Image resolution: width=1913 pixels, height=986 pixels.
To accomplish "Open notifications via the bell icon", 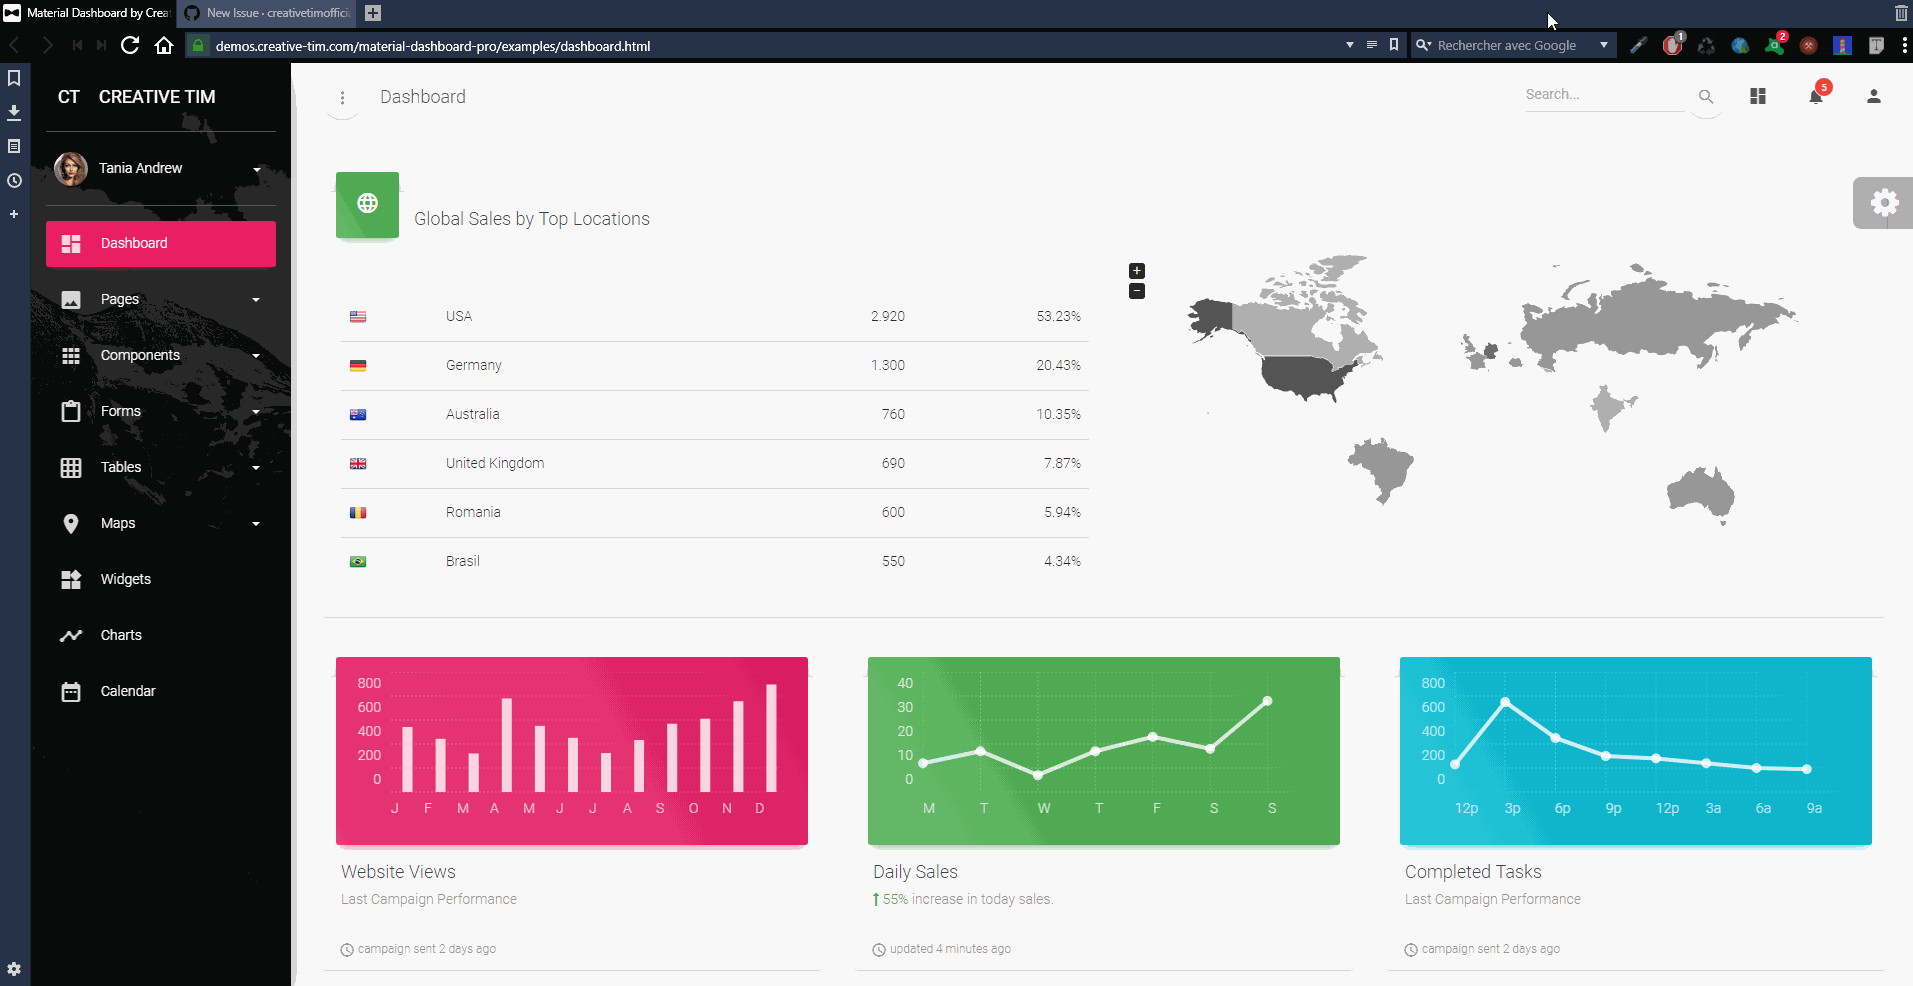I will 1816,97.
